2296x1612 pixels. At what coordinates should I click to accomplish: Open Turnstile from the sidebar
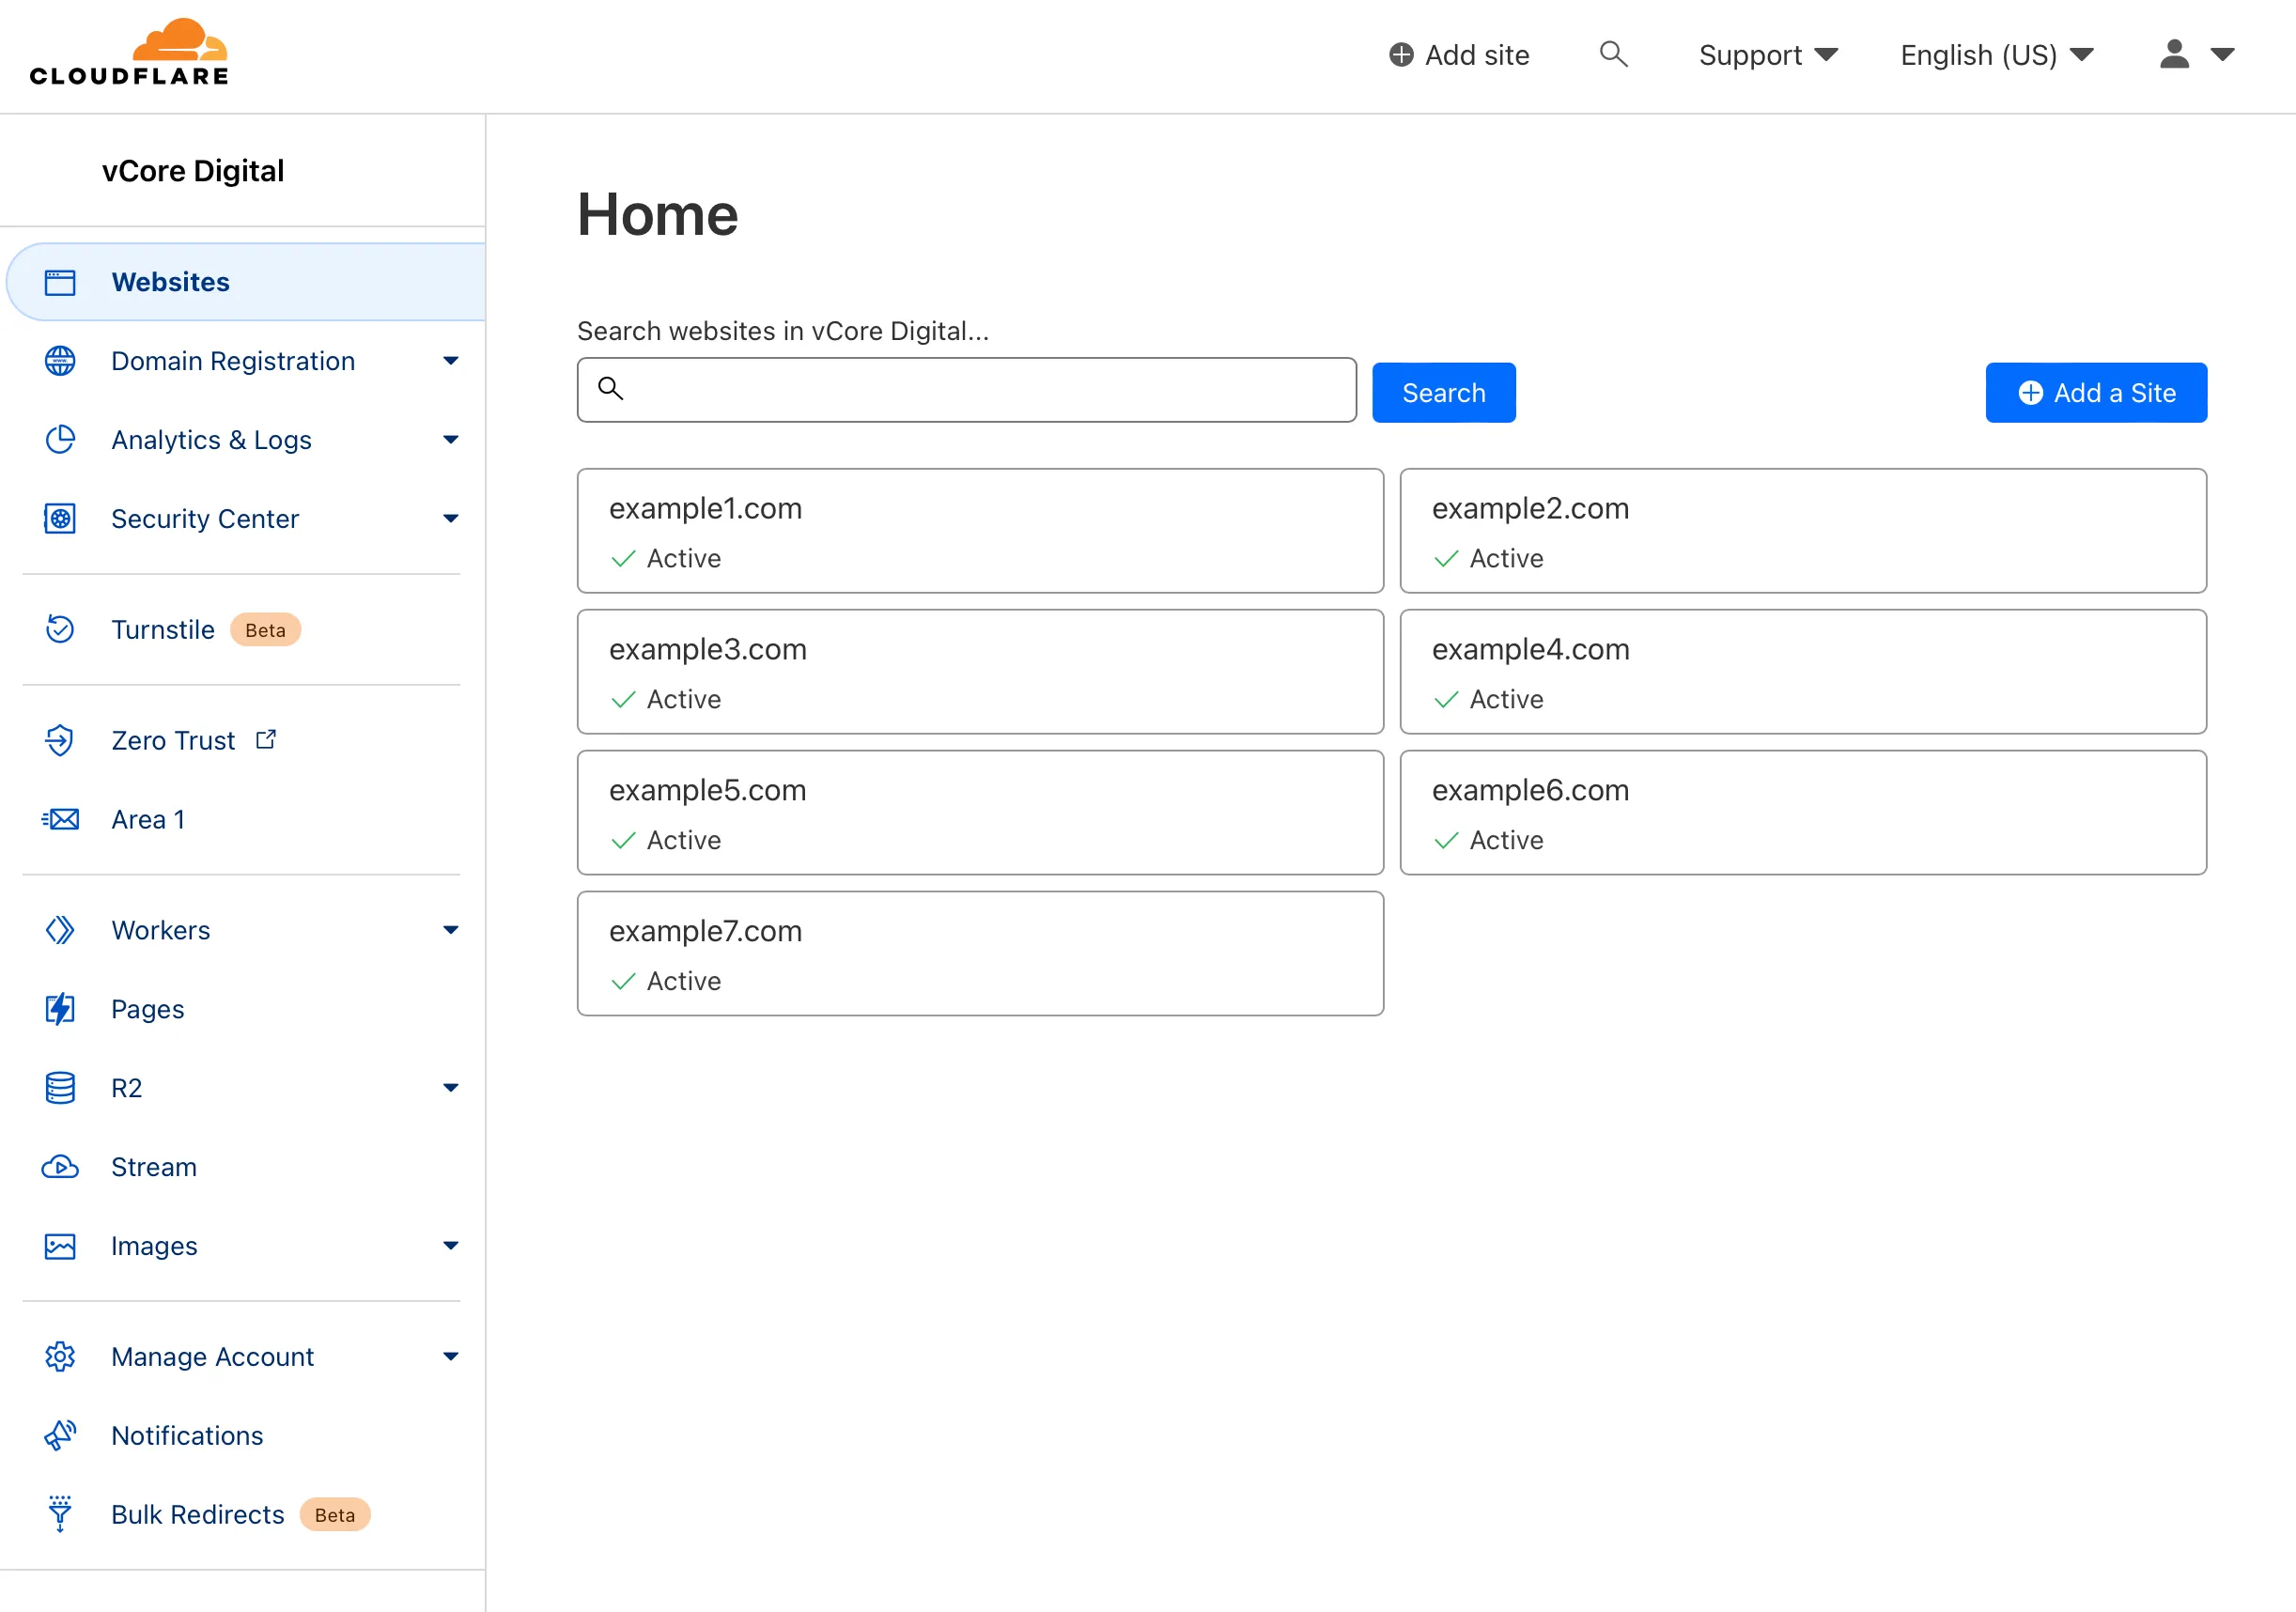point(163,629)
